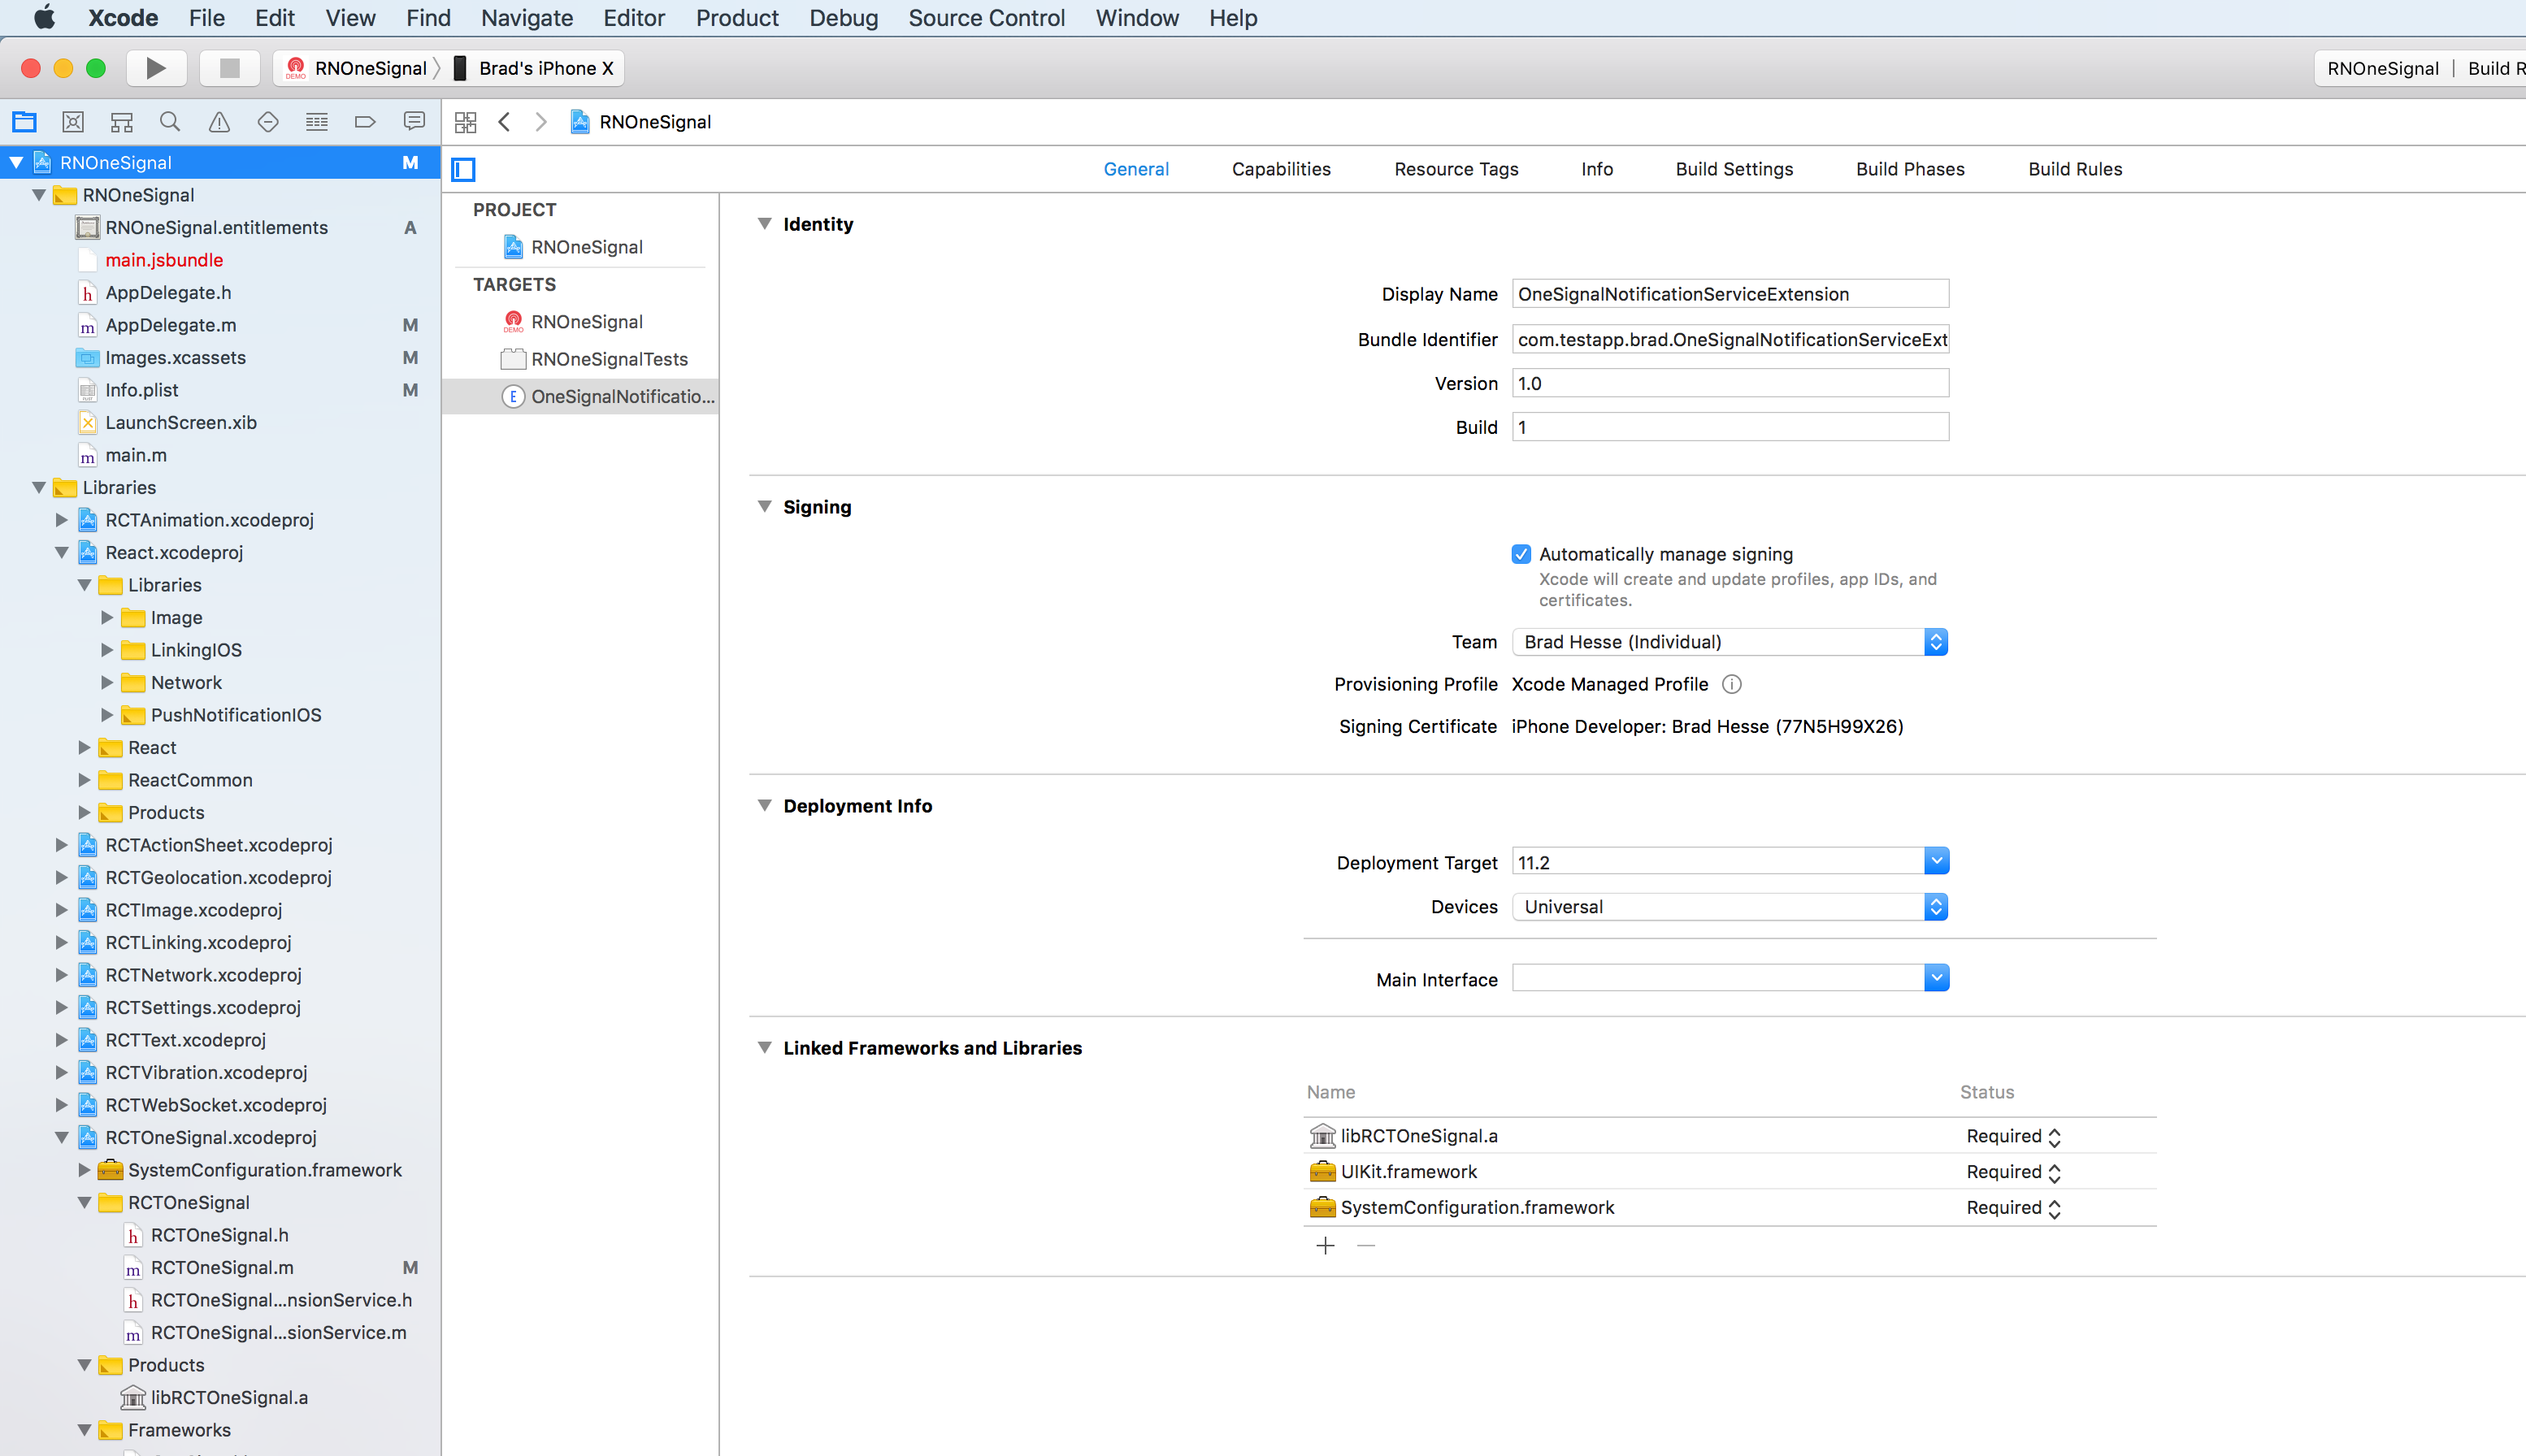The width and height of the screenshot is (2526, 1456).
Task: Select main.jsbundle file in navigator
Action: click(x=164, y=260)
